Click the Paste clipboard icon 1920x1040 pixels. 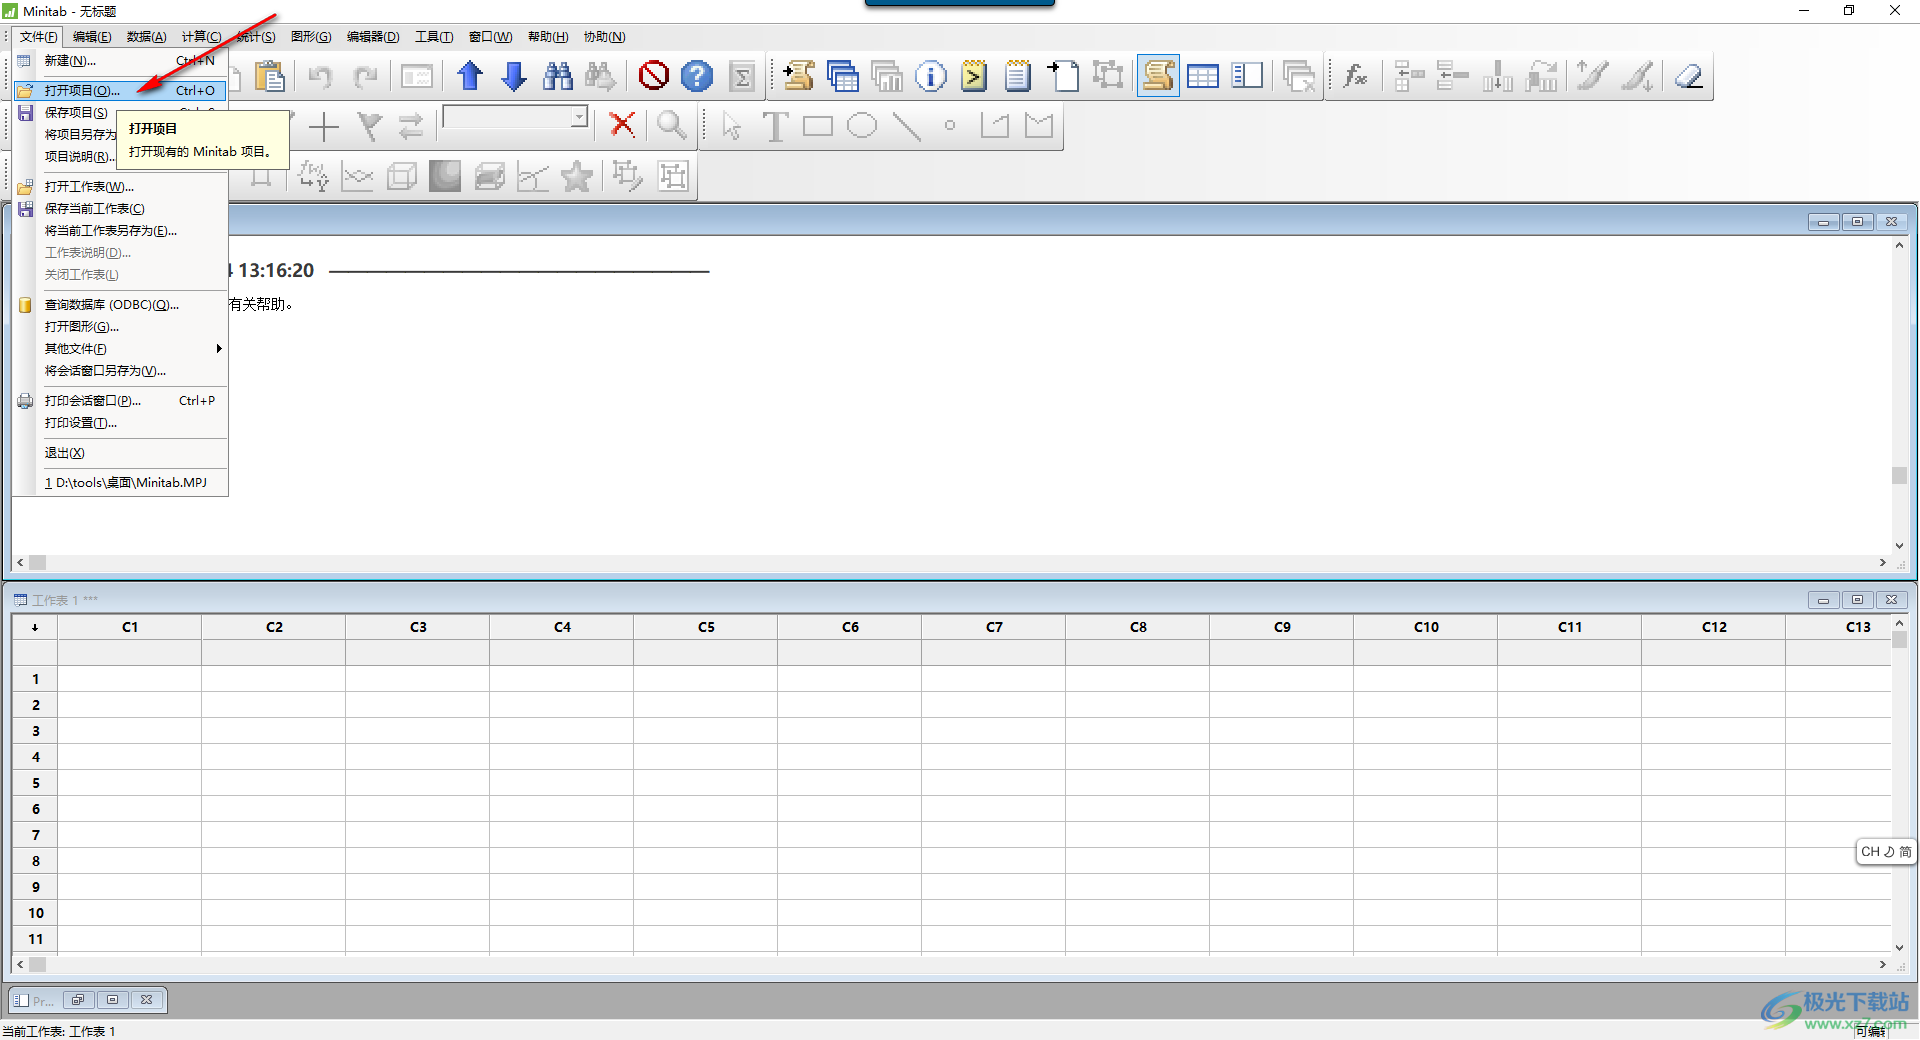[x=270, y=76]
